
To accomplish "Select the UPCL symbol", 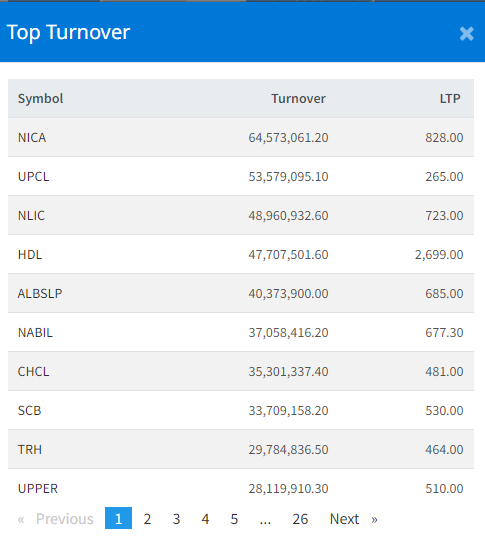I will pos(33,177).
